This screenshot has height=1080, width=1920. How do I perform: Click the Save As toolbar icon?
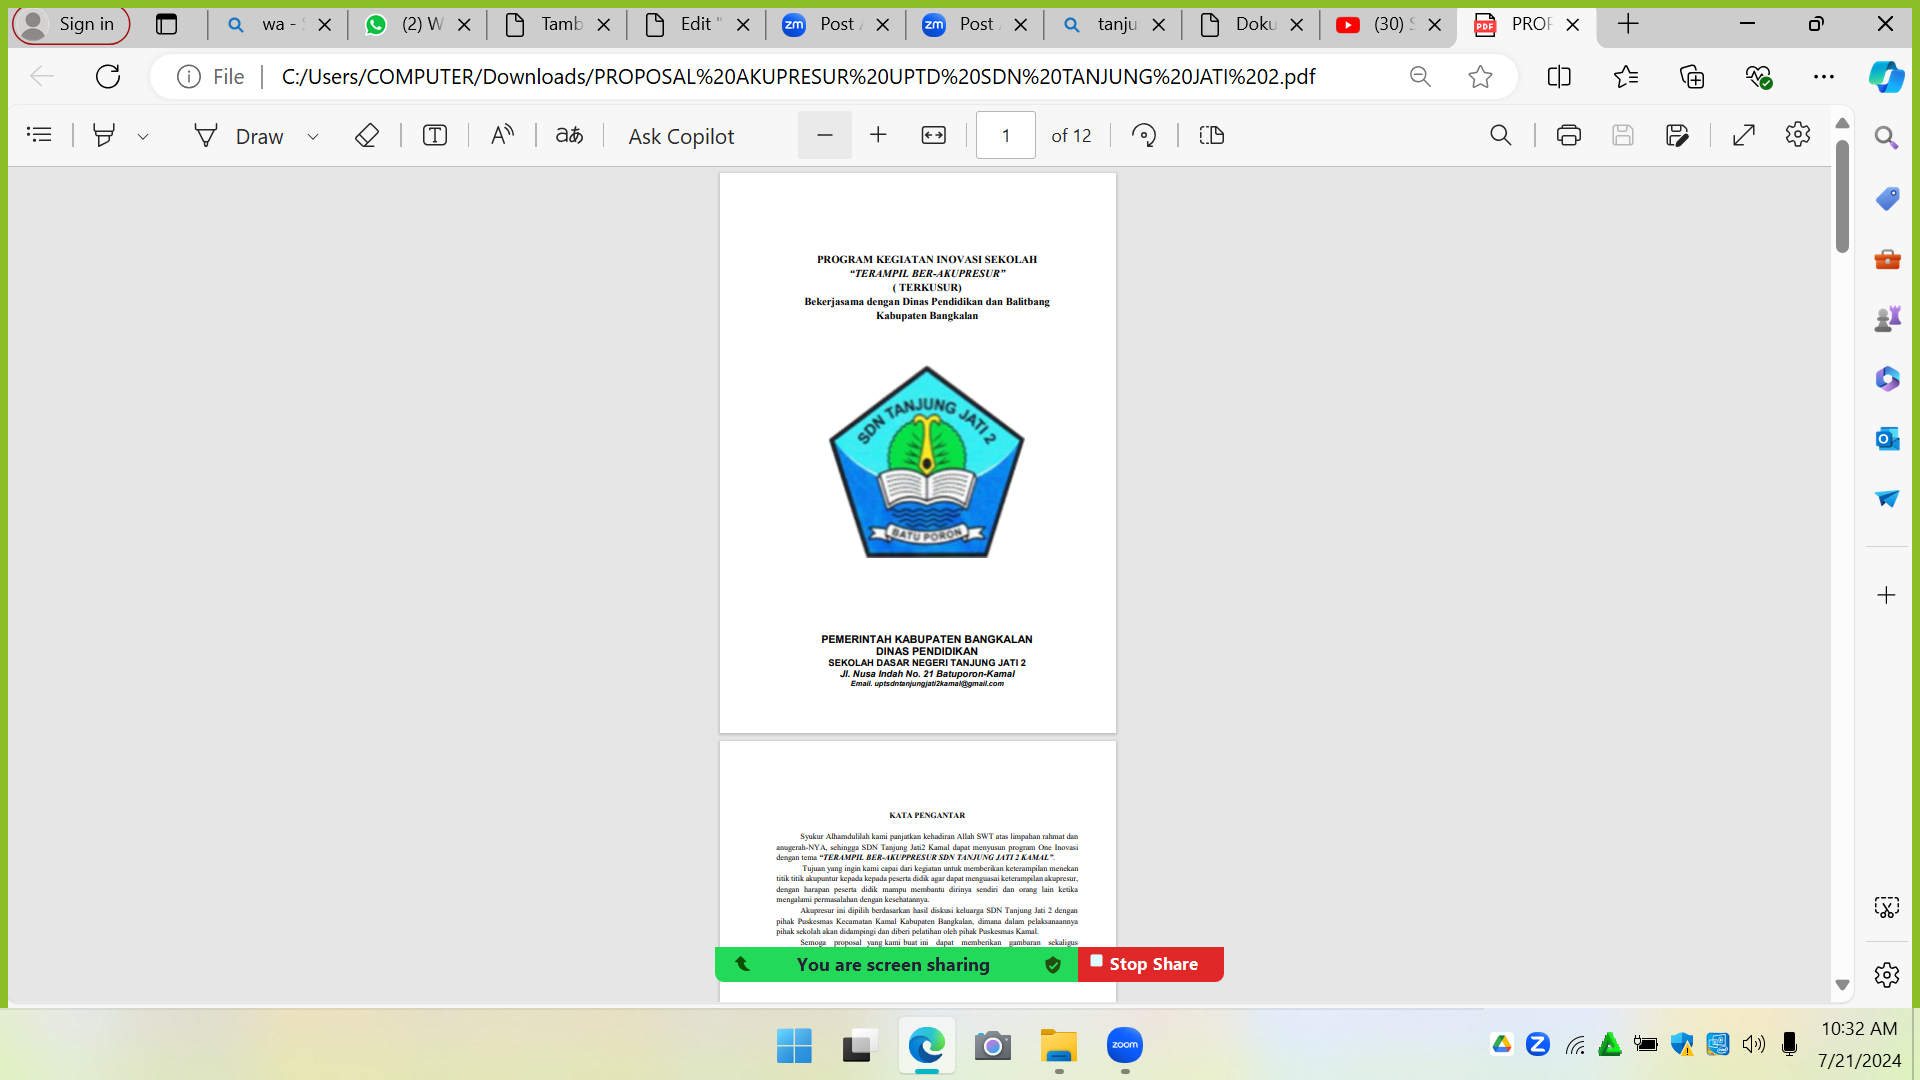pyautogui.click(x=1677, y=135)
